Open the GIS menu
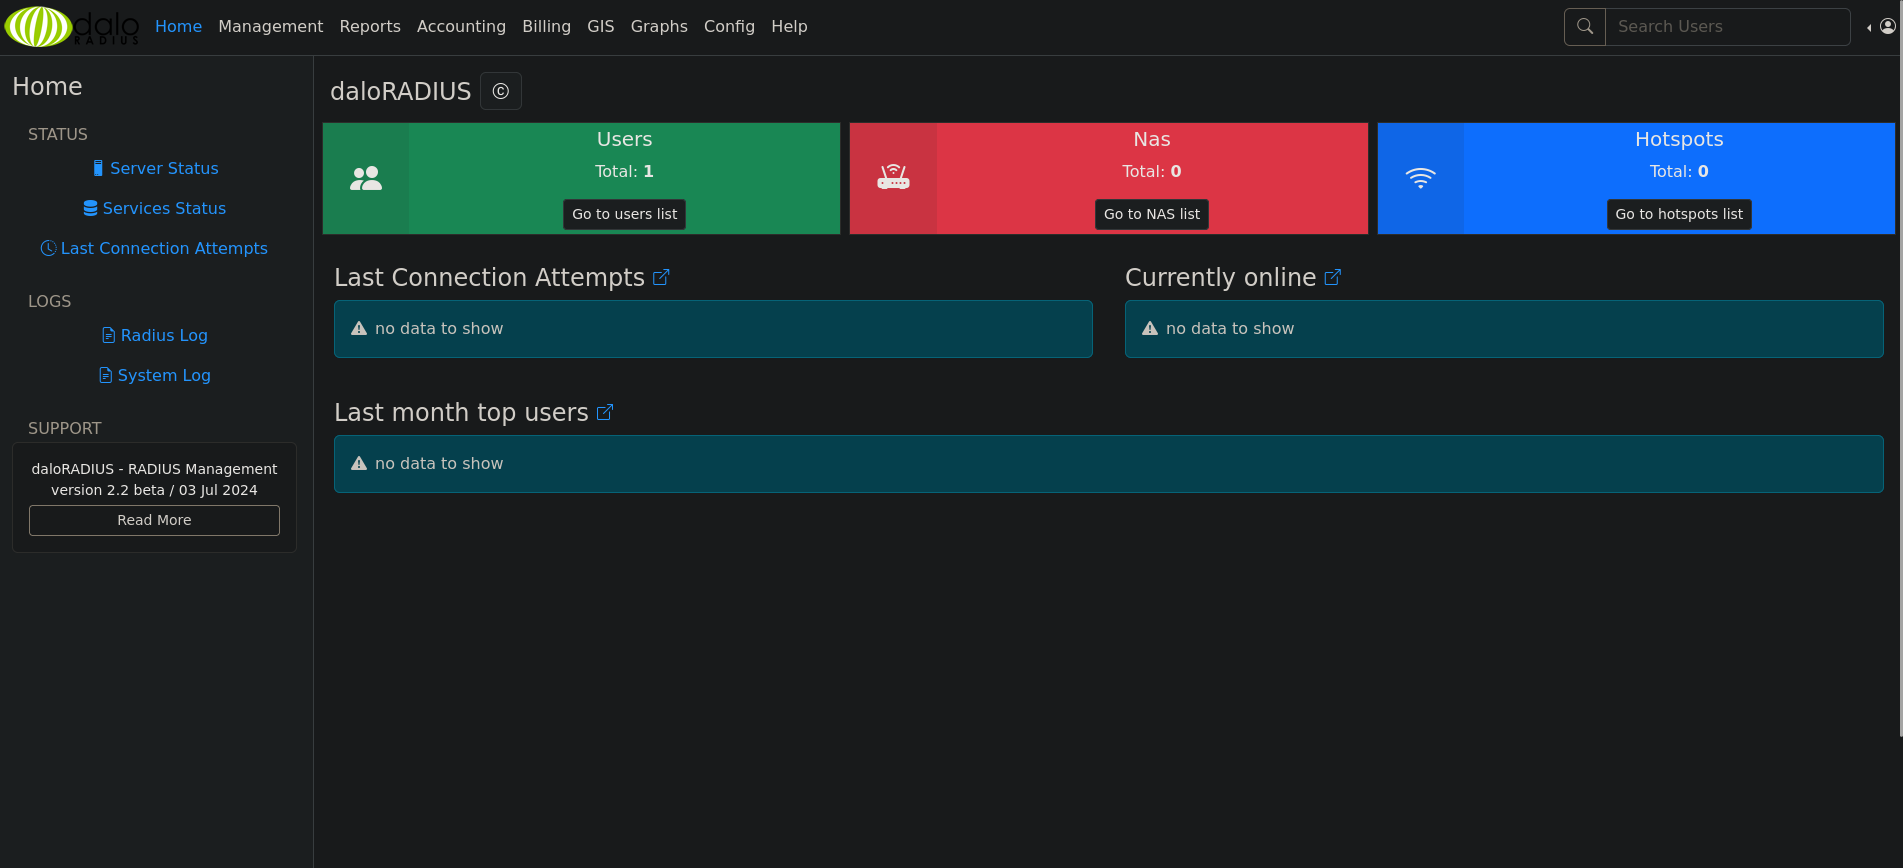Screen dimensions: 1903x868 (x=601, y=27)
